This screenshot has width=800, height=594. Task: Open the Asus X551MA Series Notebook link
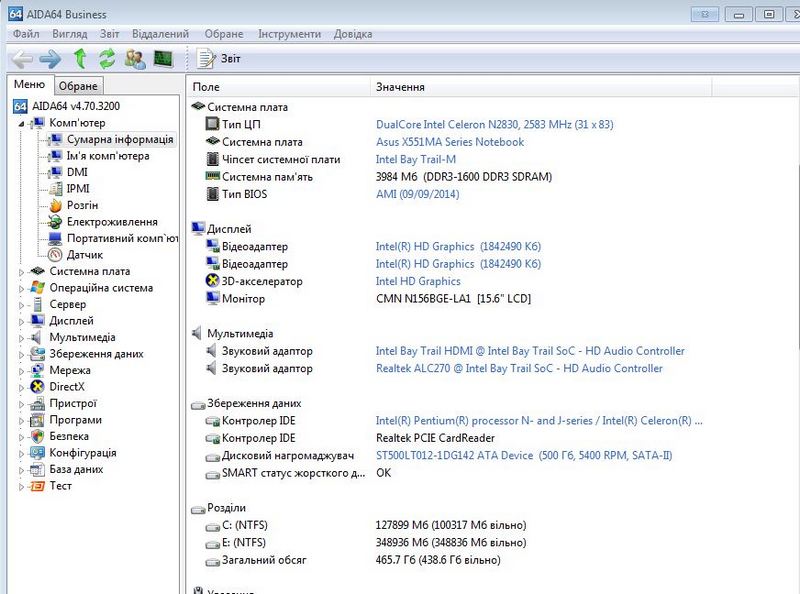(x=449, y=142)
